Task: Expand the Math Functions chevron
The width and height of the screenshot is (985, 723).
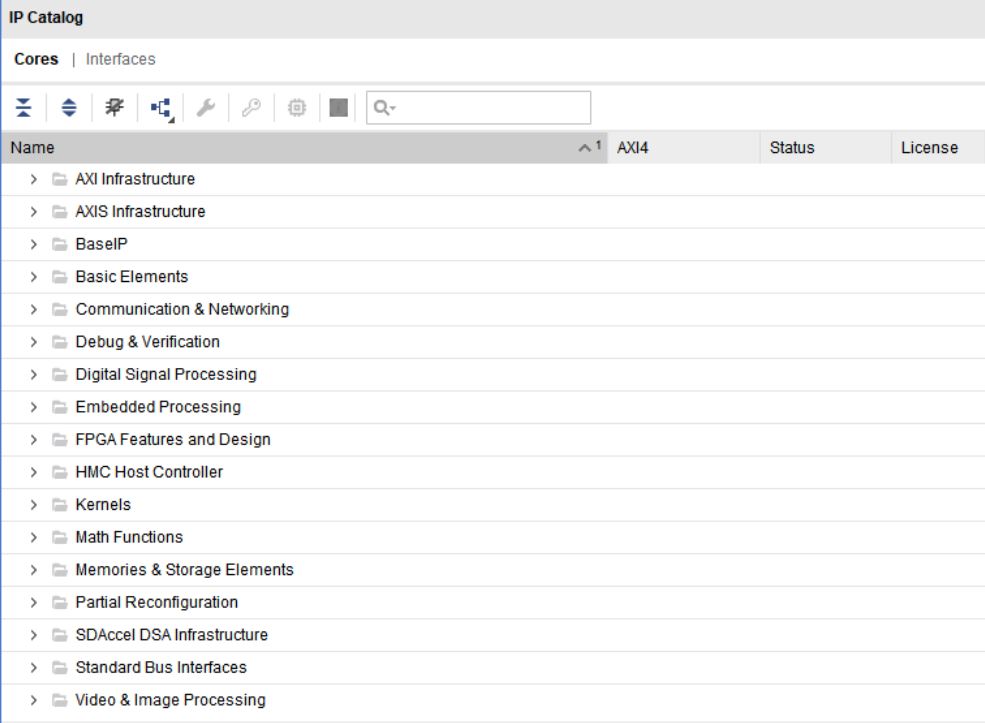Action: click(x=33, y=537)
